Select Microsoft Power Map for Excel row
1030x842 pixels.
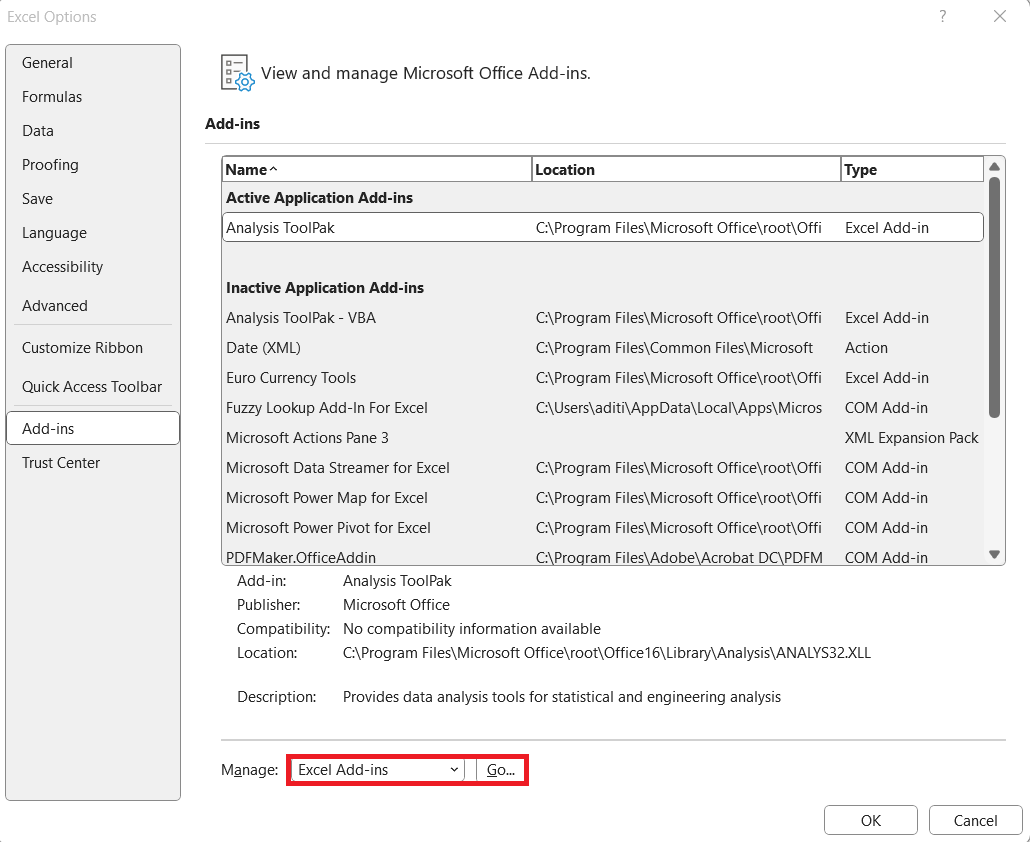coord(602,498)
